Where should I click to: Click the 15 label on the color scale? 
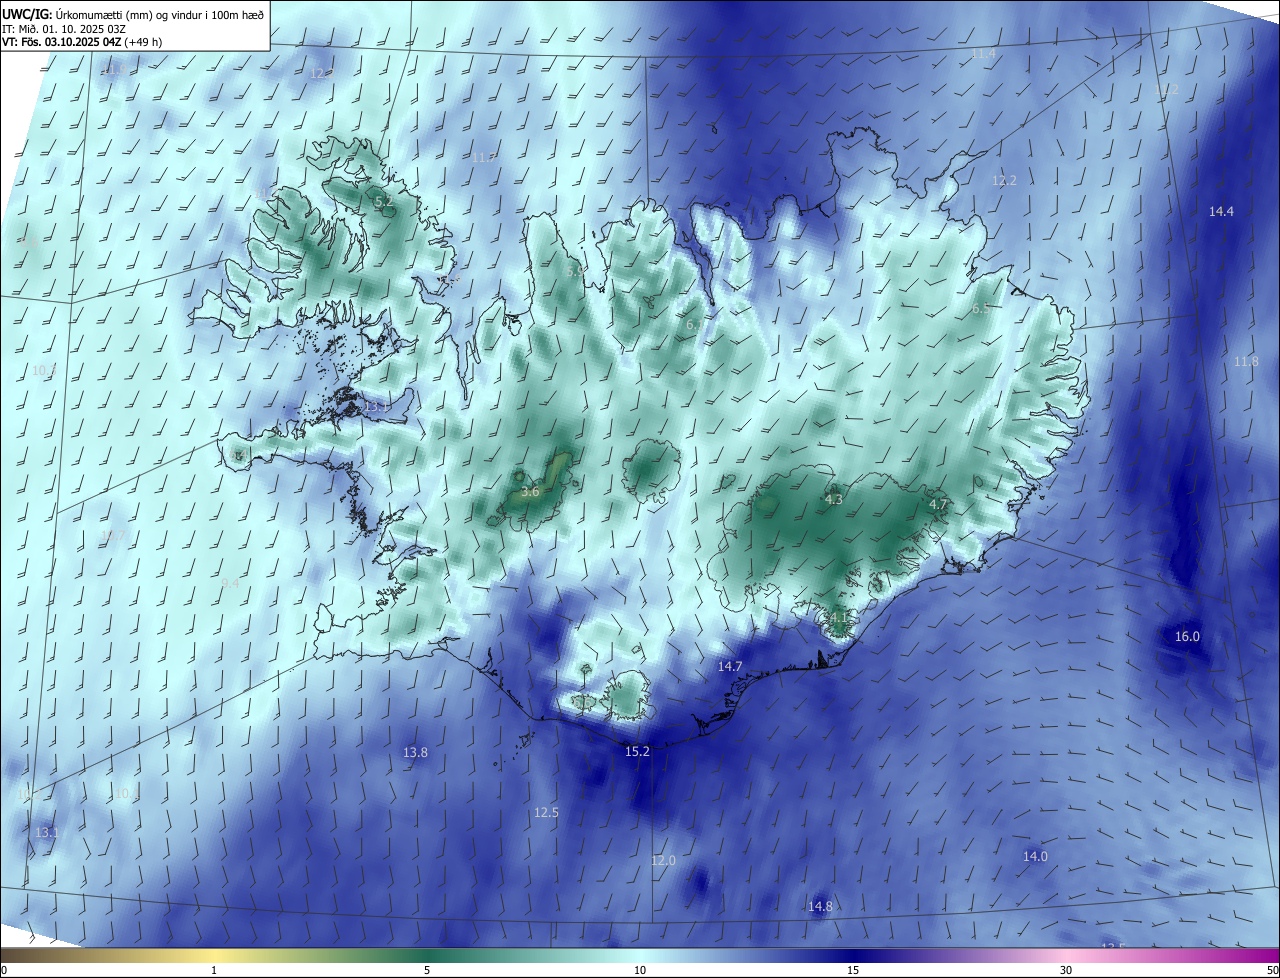(853, 970)
